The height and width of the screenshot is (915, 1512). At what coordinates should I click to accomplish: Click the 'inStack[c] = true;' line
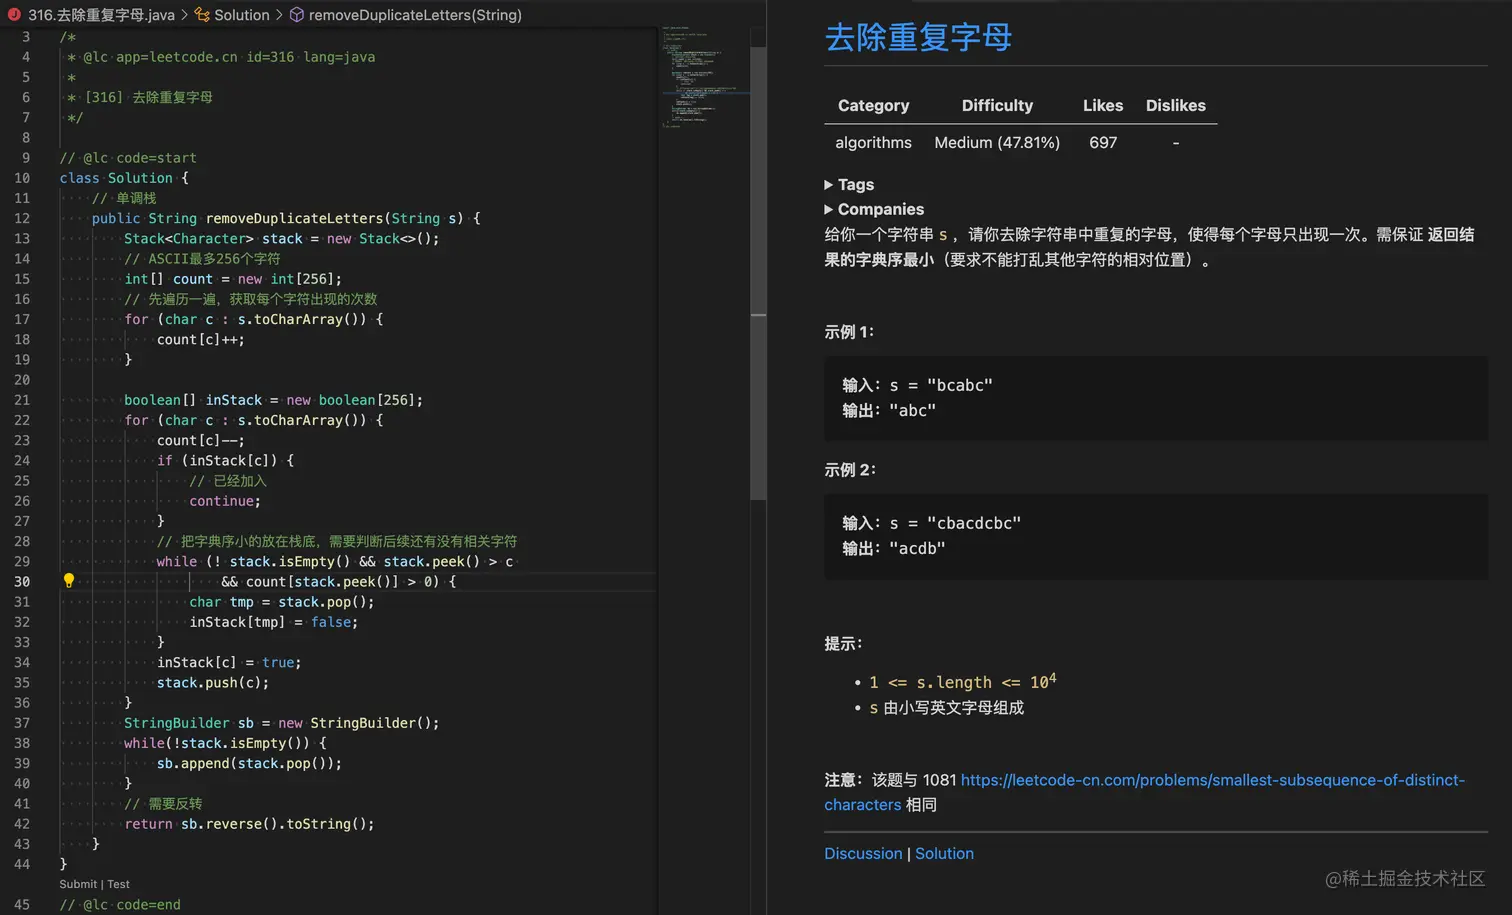coord(229,662)
